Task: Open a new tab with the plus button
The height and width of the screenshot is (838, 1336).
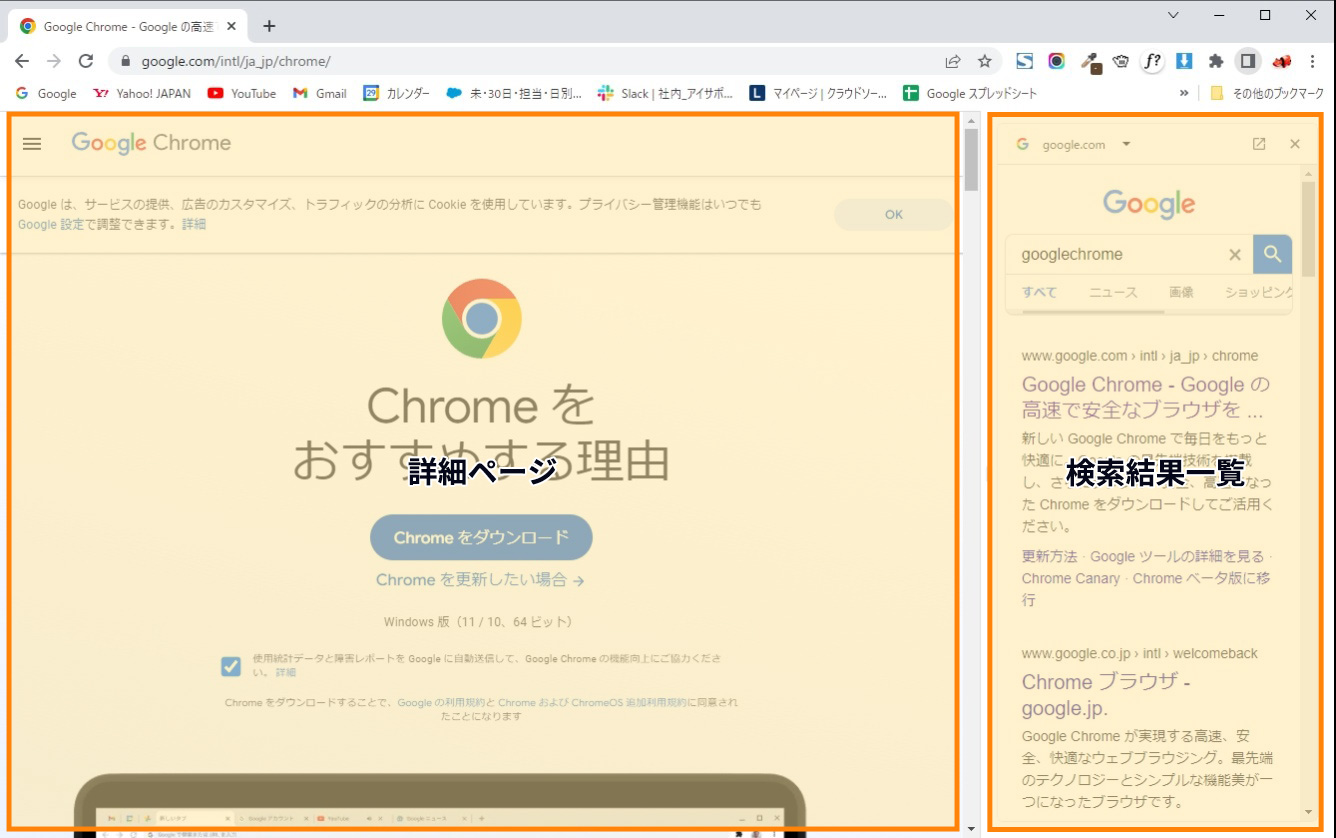Action: coord(269,26)
